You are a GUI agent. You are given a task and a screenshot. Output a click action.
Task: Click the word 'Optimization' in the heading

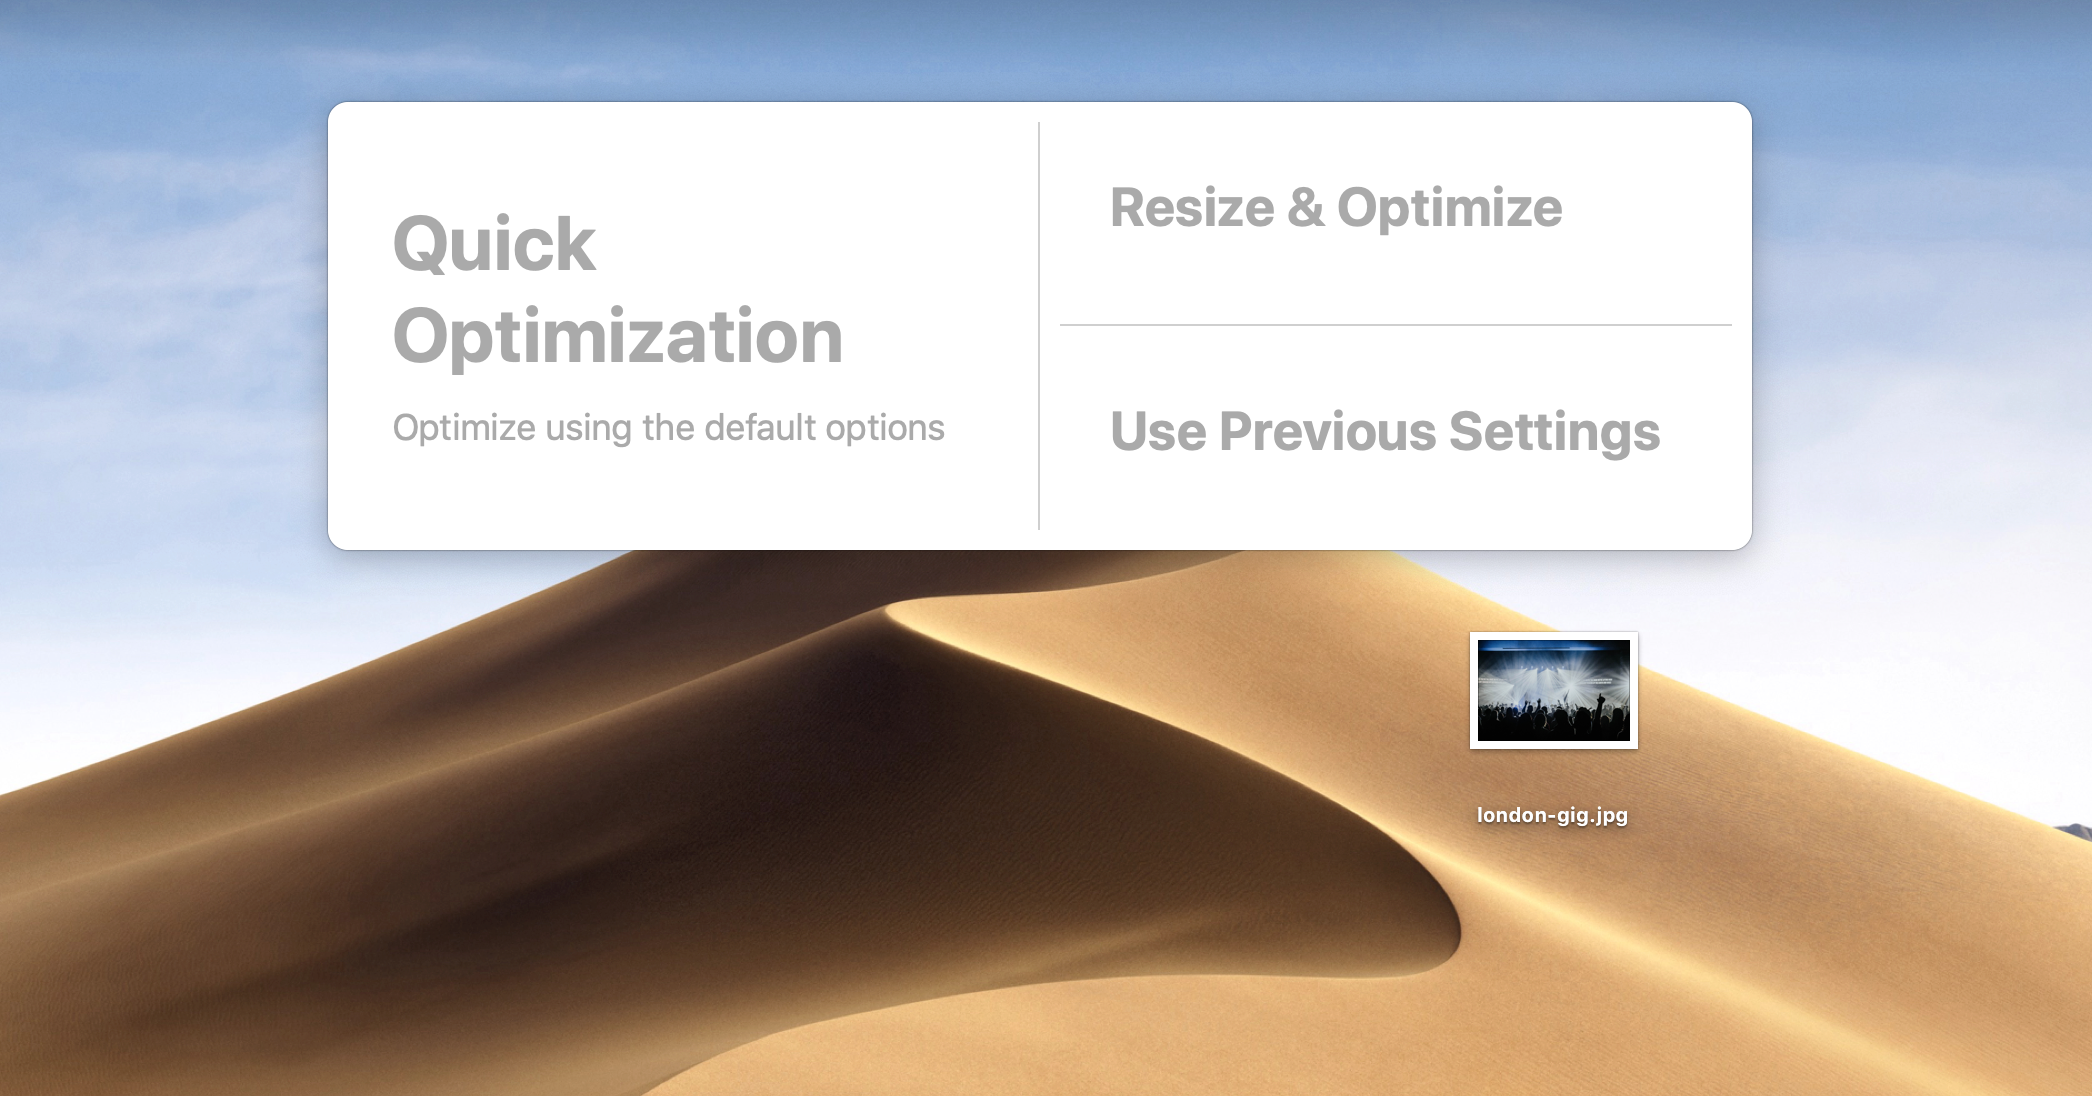pyautogui.click(x=618, y=336)
